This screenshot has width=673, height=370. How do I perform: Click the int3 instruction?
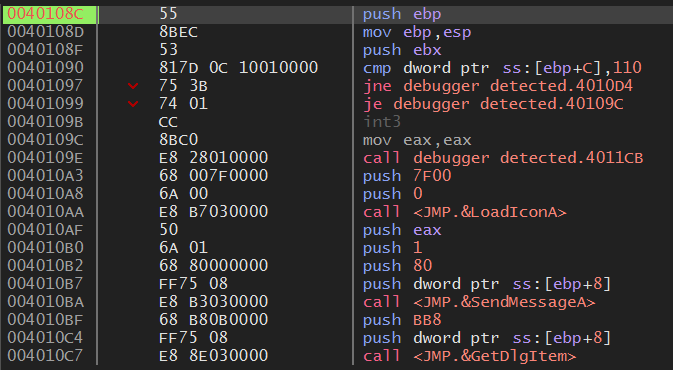[382, 122]
